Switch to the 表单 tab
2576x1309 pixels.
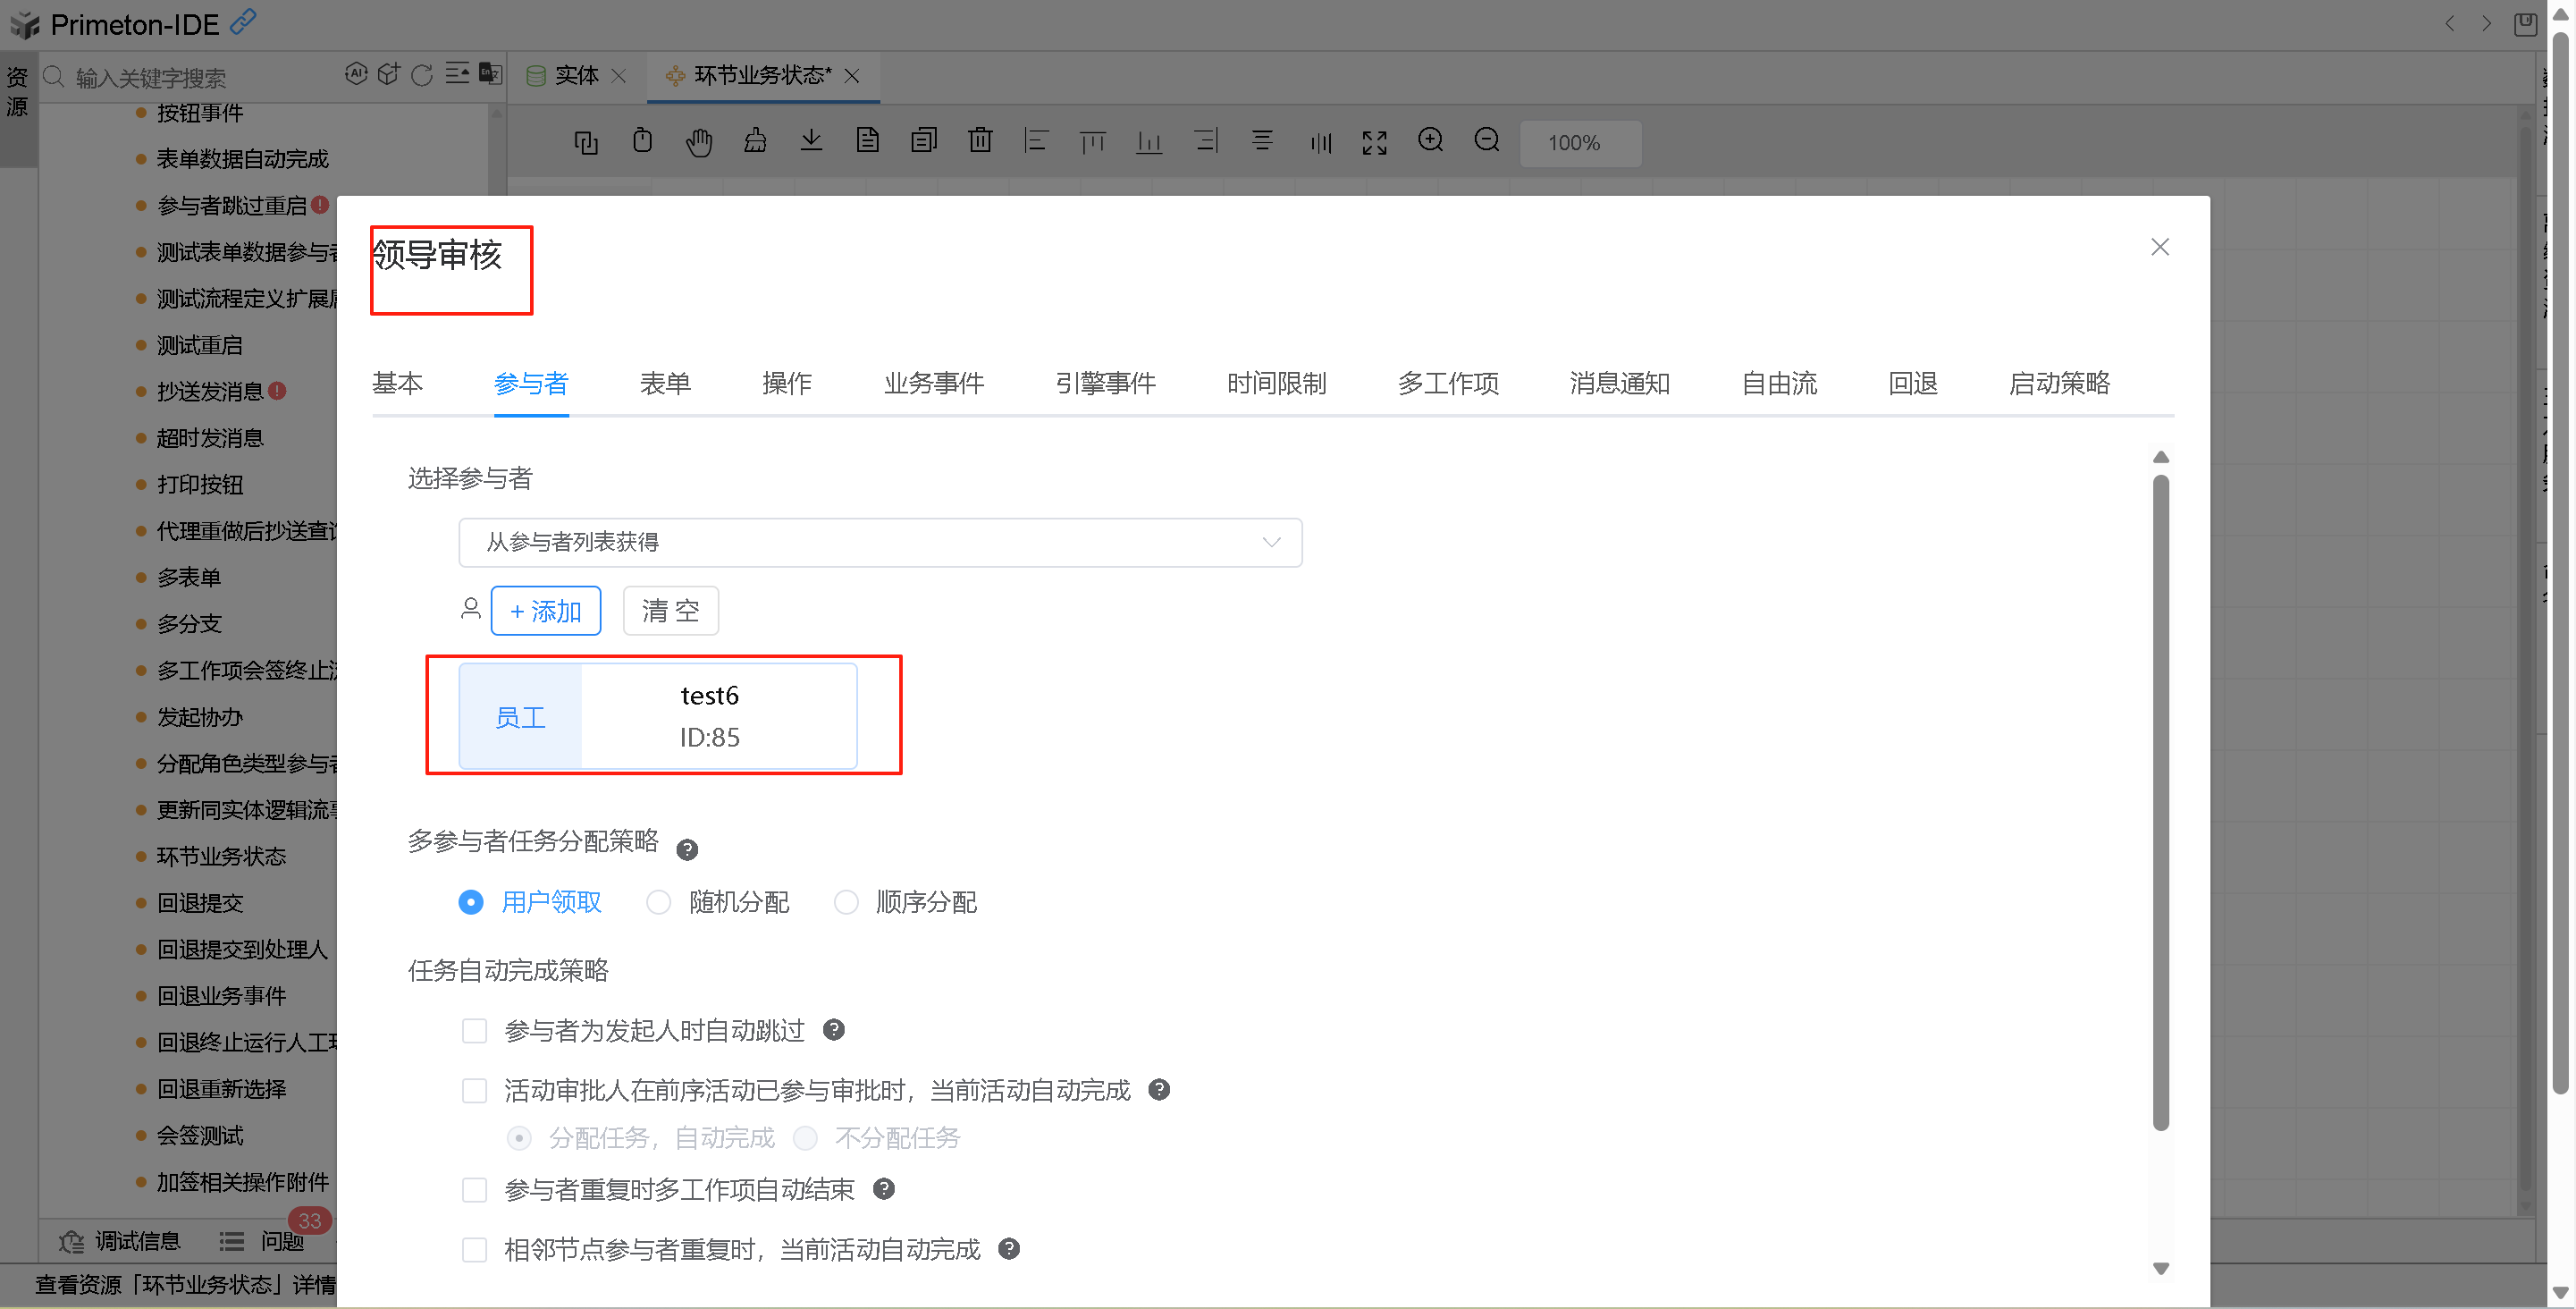click(665, 383)
